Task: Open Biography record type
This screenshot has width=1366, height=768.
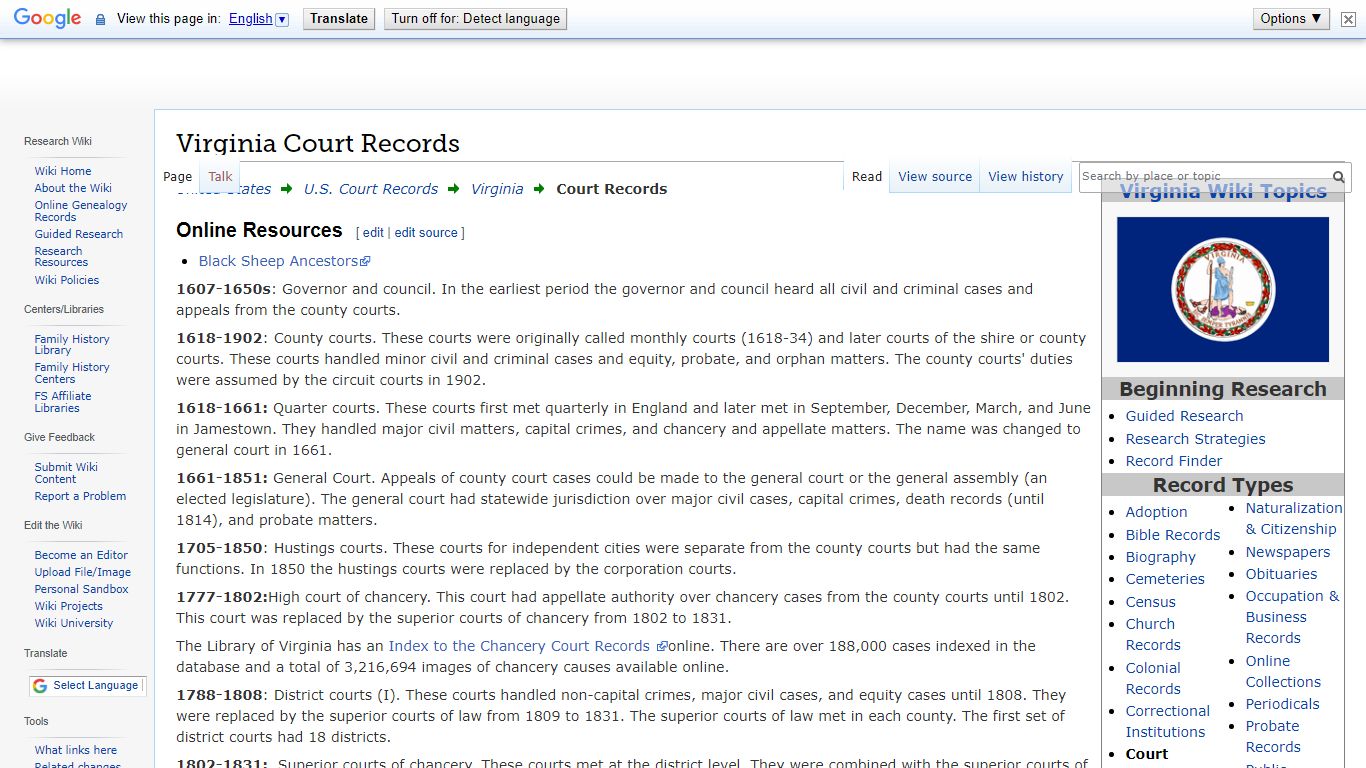Action: point(1160,557)
